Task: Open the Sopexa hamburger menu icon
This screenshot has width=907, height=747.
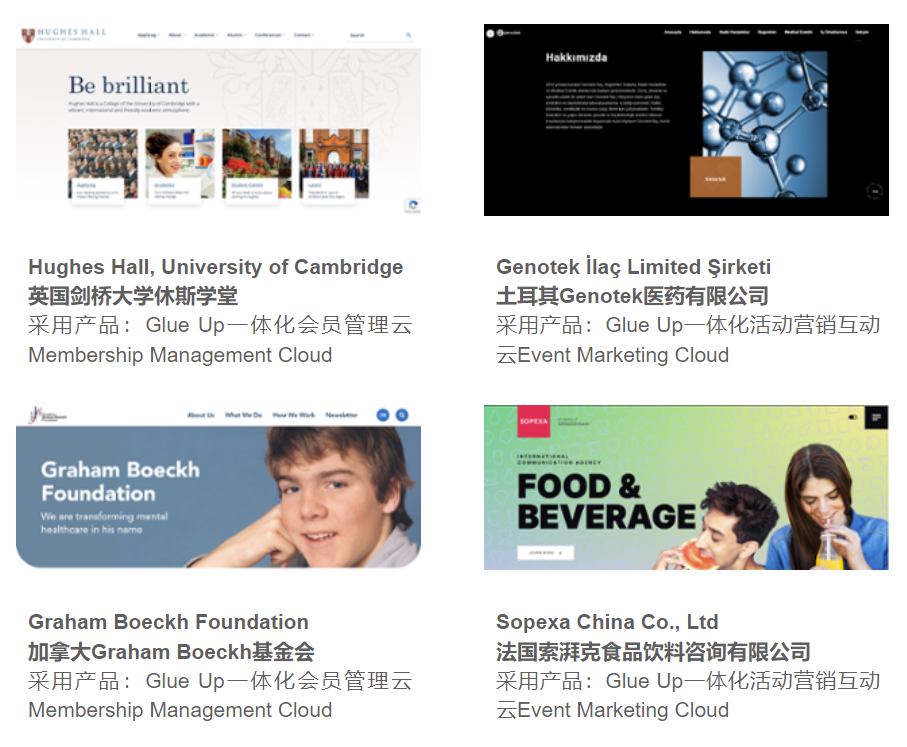Action: pos(876,417)
